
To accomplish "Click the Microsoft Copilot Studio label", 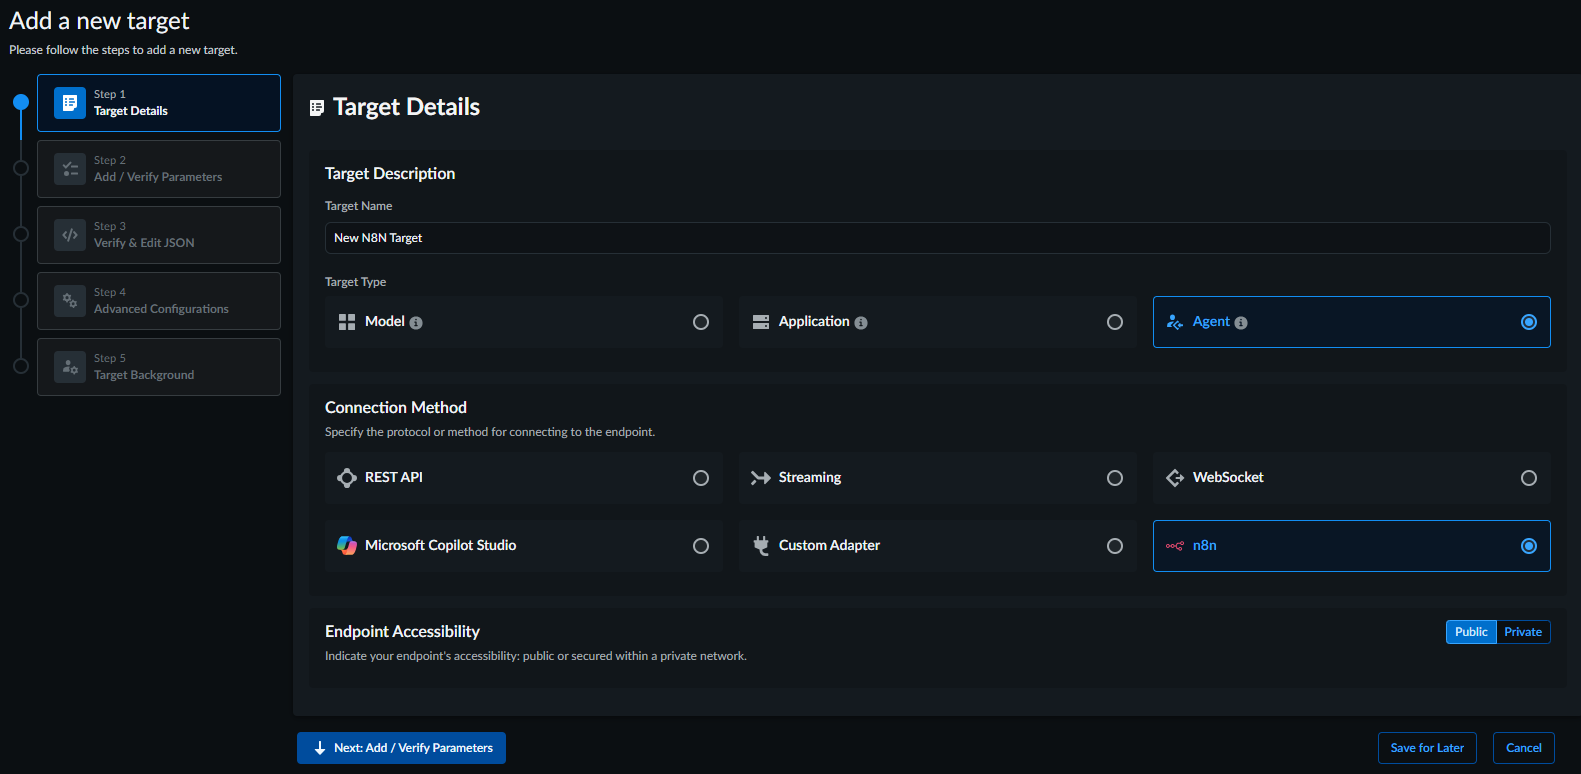I will click(x=440, y=546).
